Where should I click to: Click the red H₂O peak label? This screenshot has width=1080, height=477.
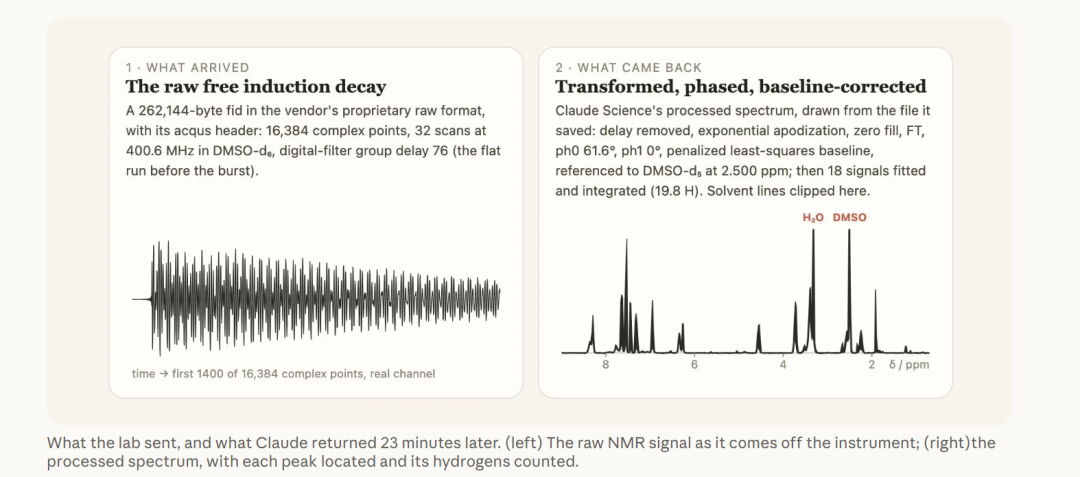pyautogui.click(x=813, y=218)
